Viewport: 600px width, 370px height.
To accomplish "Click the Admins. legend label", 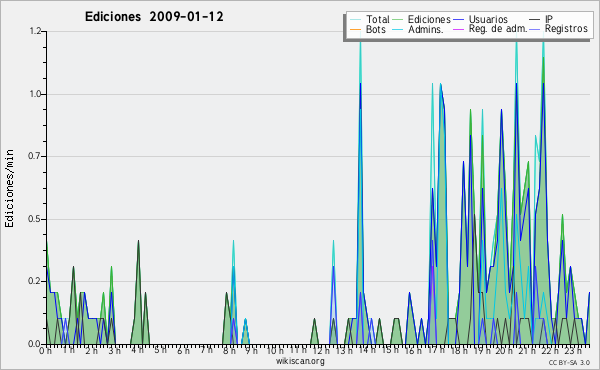I will click(425, 29).
